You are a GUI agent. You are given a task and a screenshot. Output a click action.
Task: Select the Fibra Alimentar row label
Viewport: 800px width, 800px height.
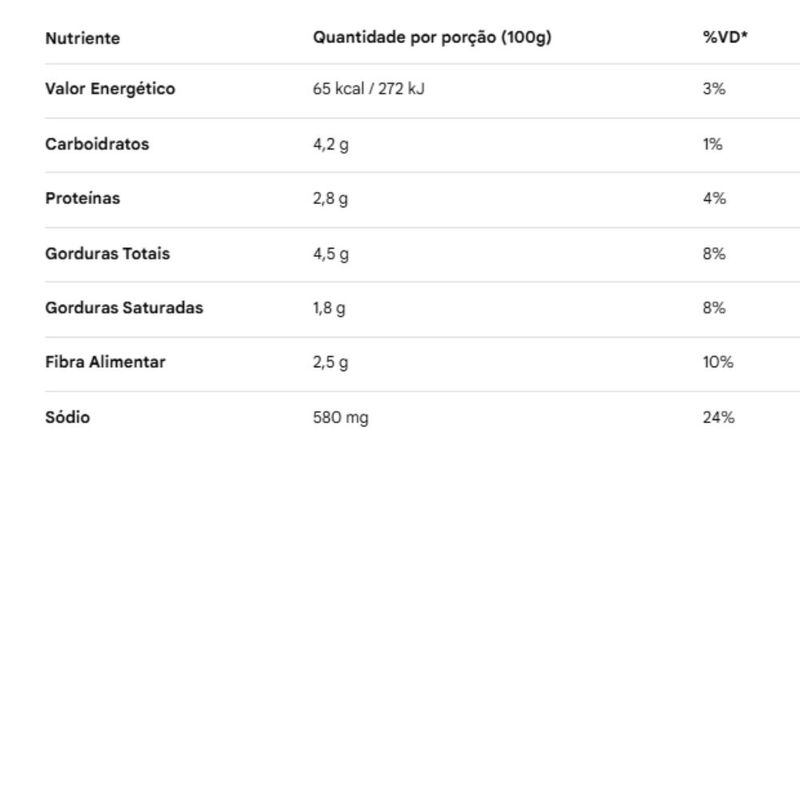(x=105, y=362)
